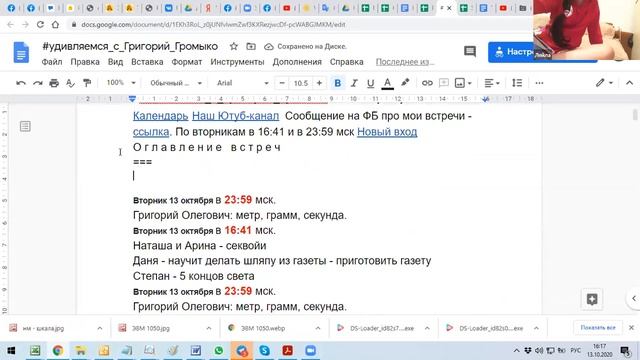Open the Формат menu

tap(187, 62)
